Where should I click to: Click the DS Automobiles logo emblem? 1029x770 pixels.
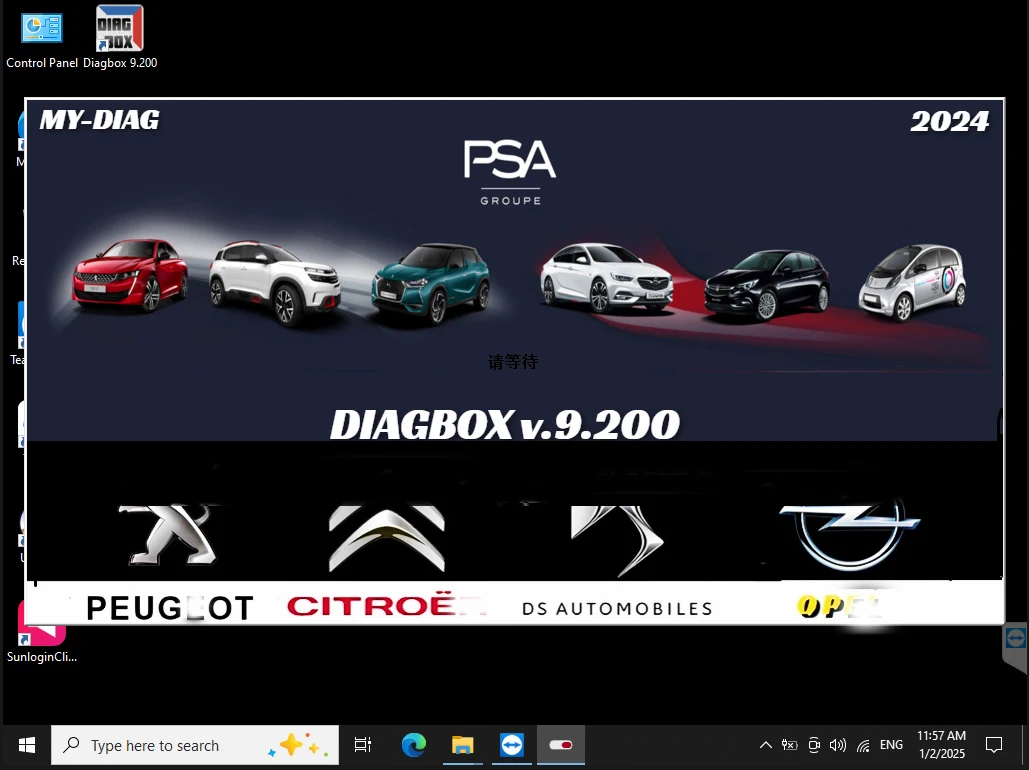[618, 540]
